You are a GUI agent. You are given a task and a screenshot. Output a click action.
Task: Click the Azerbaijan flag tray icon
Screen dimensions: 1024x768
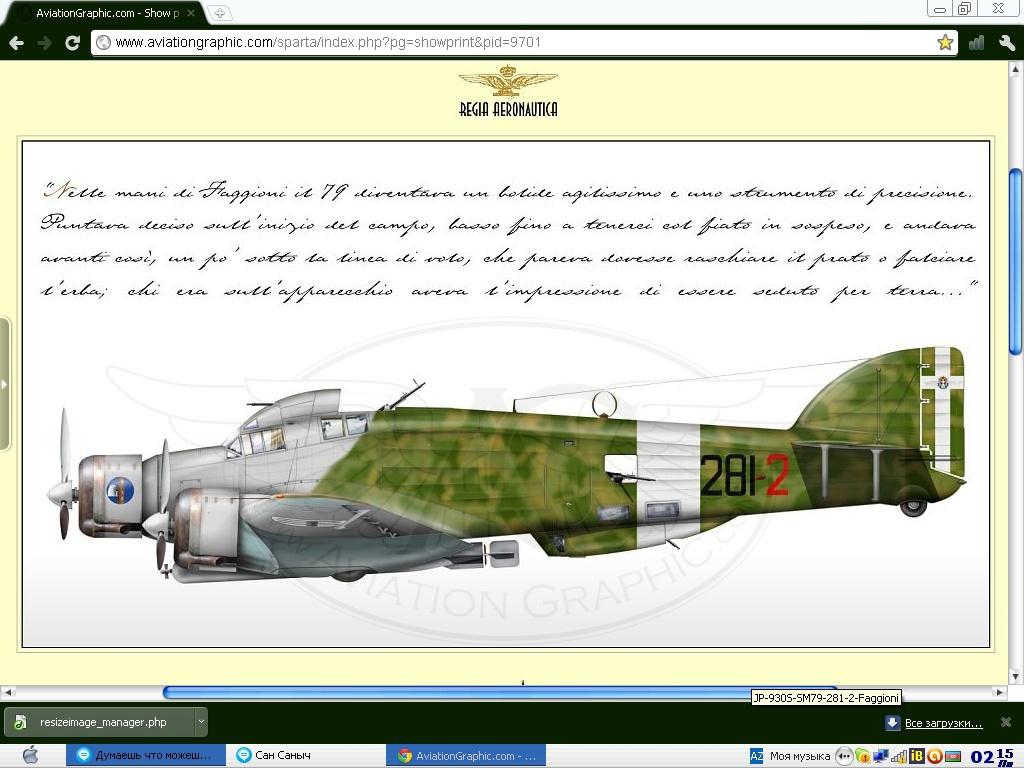952,757
